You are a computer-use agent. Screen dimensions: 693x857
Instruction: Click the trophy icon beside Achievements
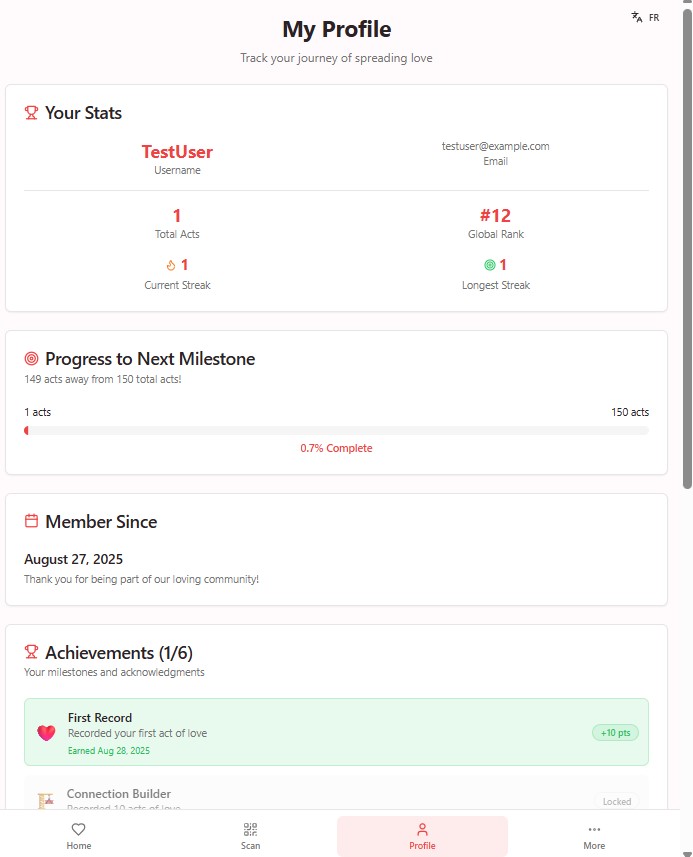click(31, 651)
